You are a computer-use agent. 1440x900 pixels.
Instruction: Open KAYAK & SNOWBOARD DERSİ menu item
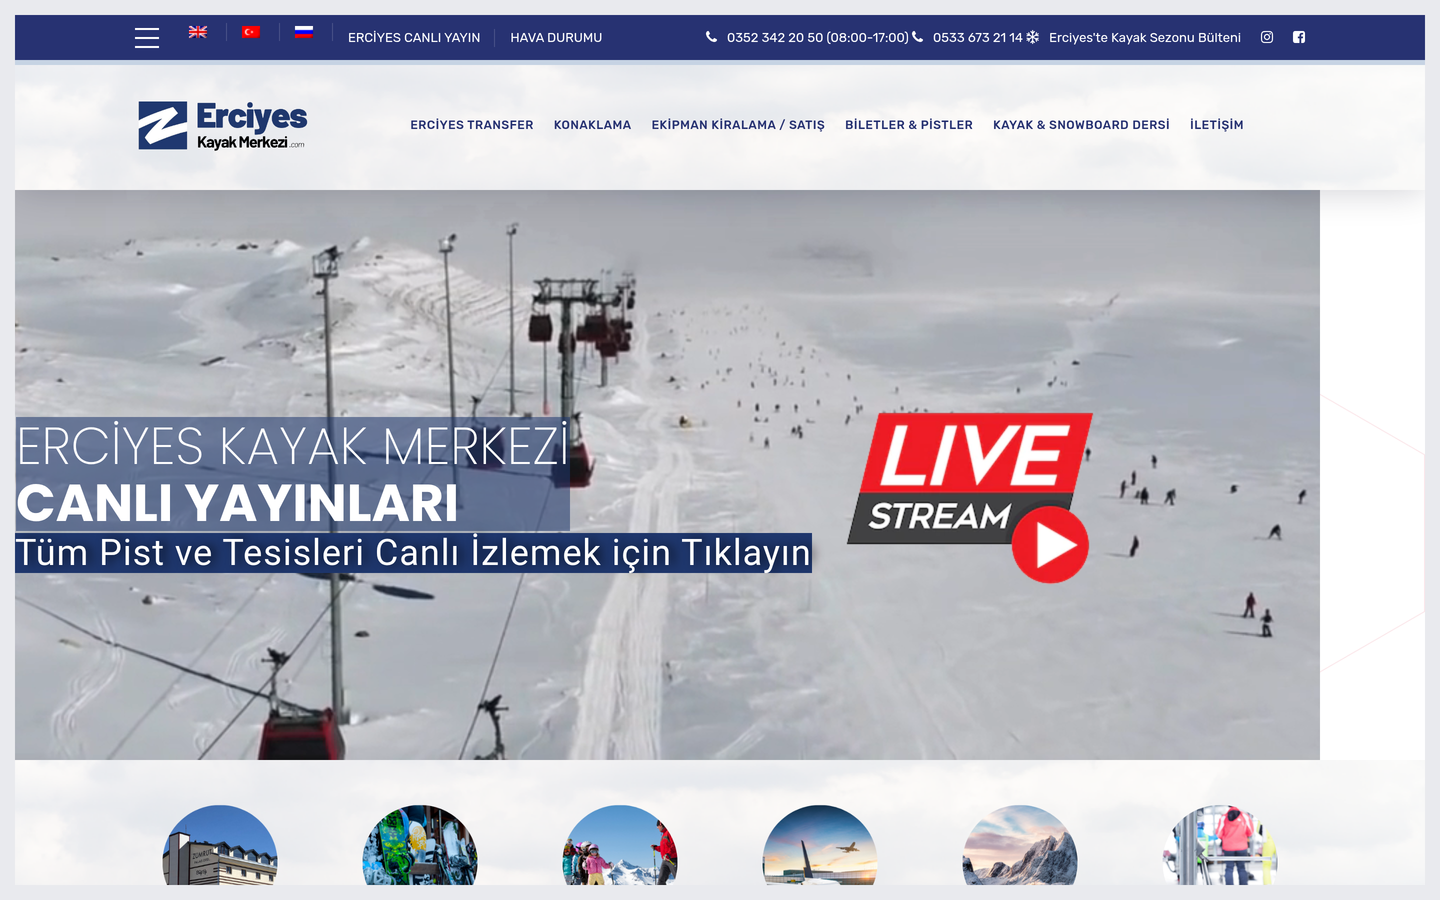[1081, 125]
